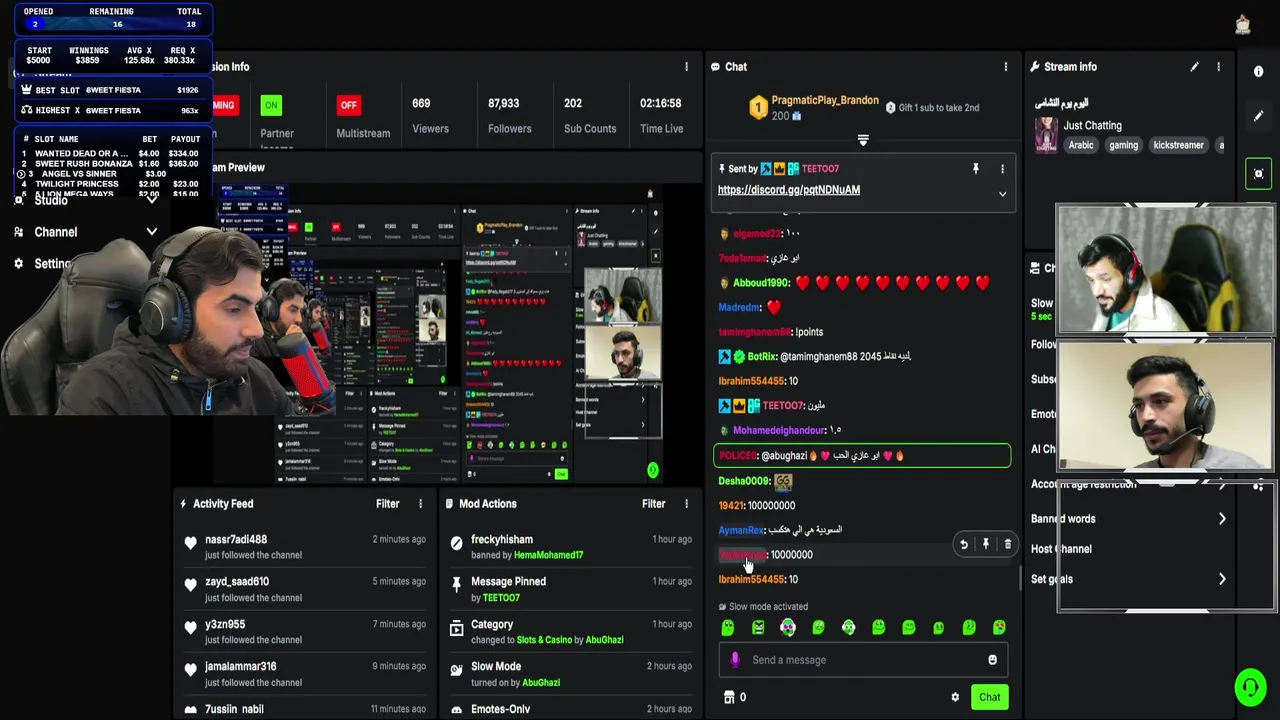The width and height of the screenshot is (1280, 720).
Task: Open the Activity Feed Filter dropdown
Action: click(x=388, y=504)
